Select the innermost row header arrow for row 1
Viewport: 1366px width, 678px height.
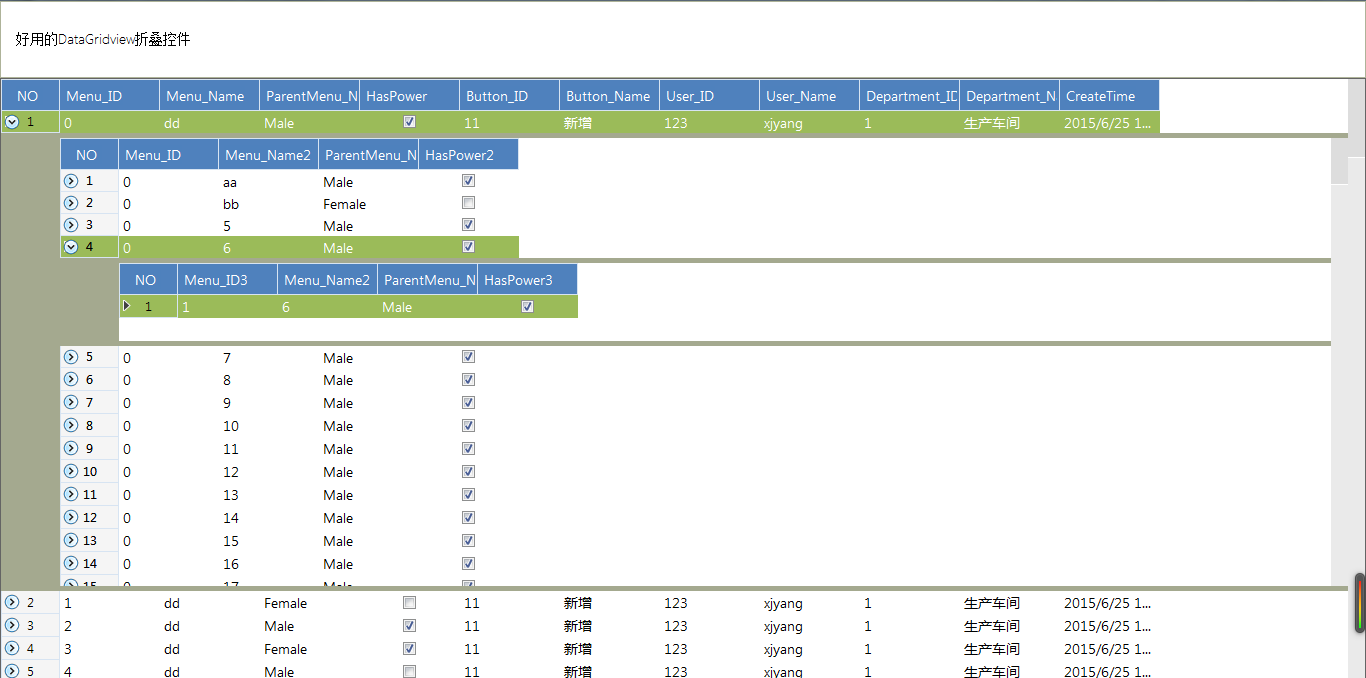127,306
